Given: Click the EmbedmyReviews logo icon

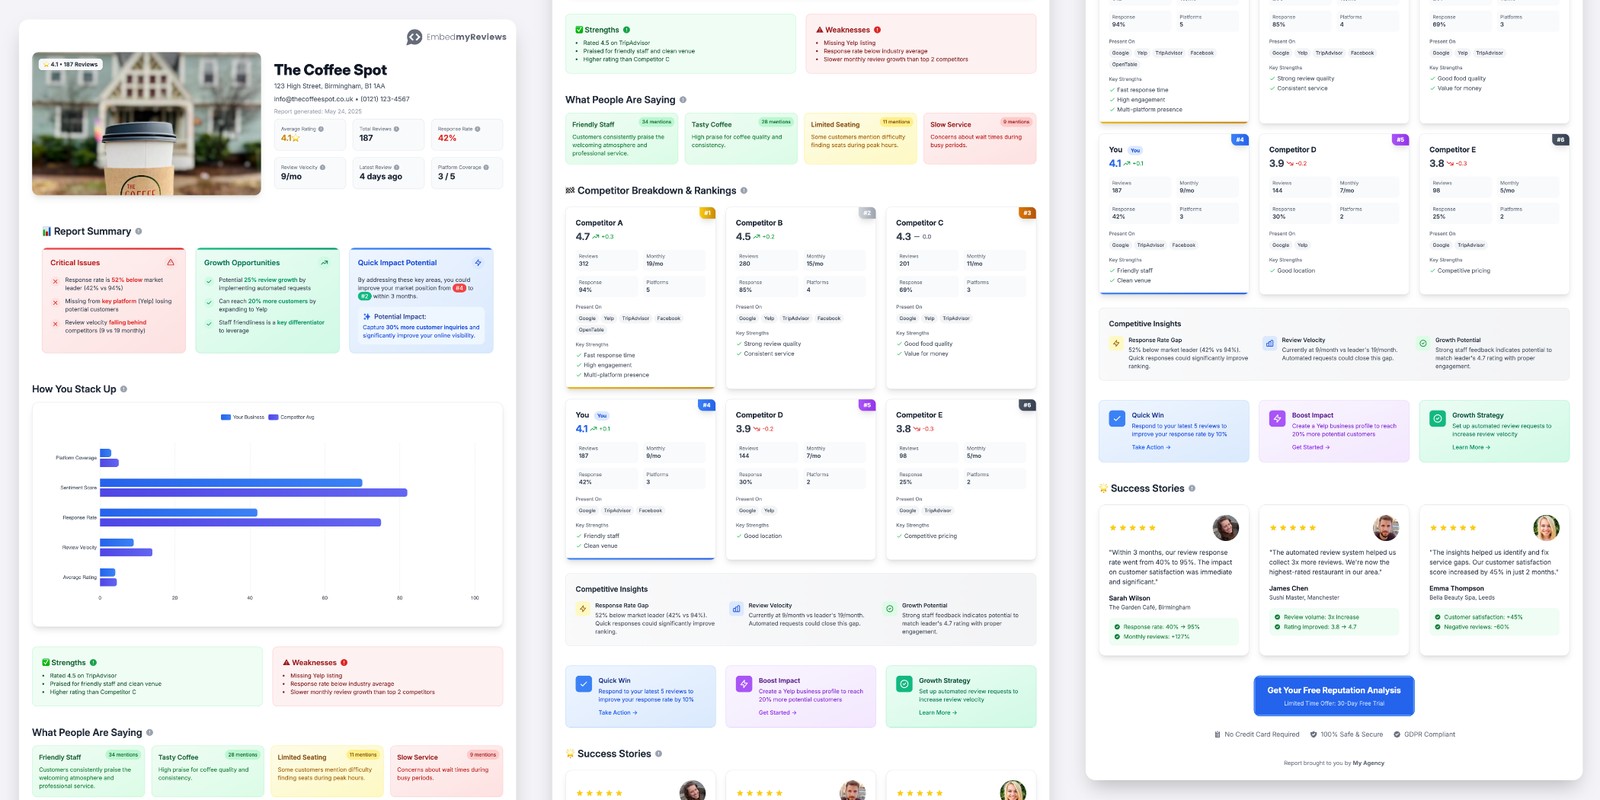Looking at the screenshot, I should 414,37.
